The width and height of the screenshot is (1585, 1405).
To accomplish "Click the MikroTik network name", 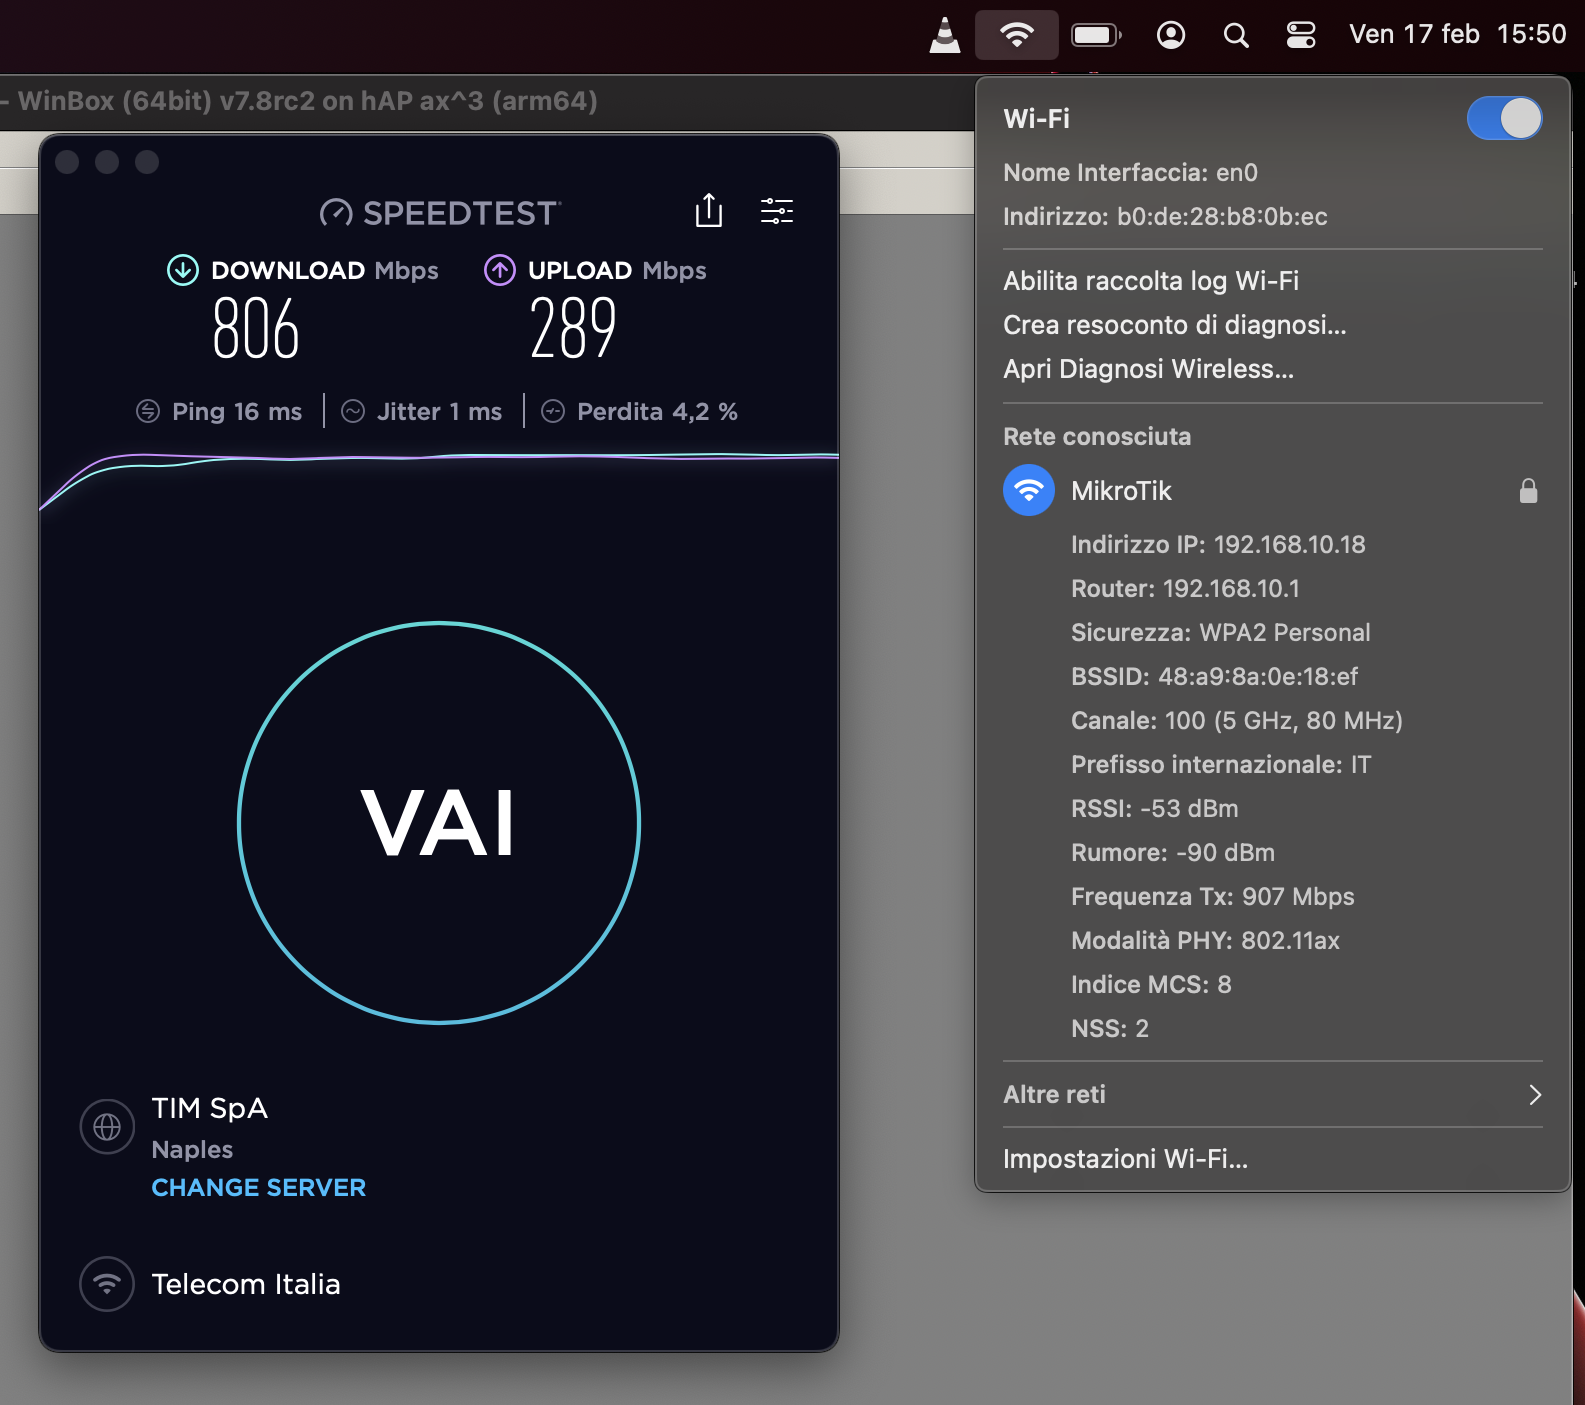I will pyautogui.click(x=1121, y=490).
